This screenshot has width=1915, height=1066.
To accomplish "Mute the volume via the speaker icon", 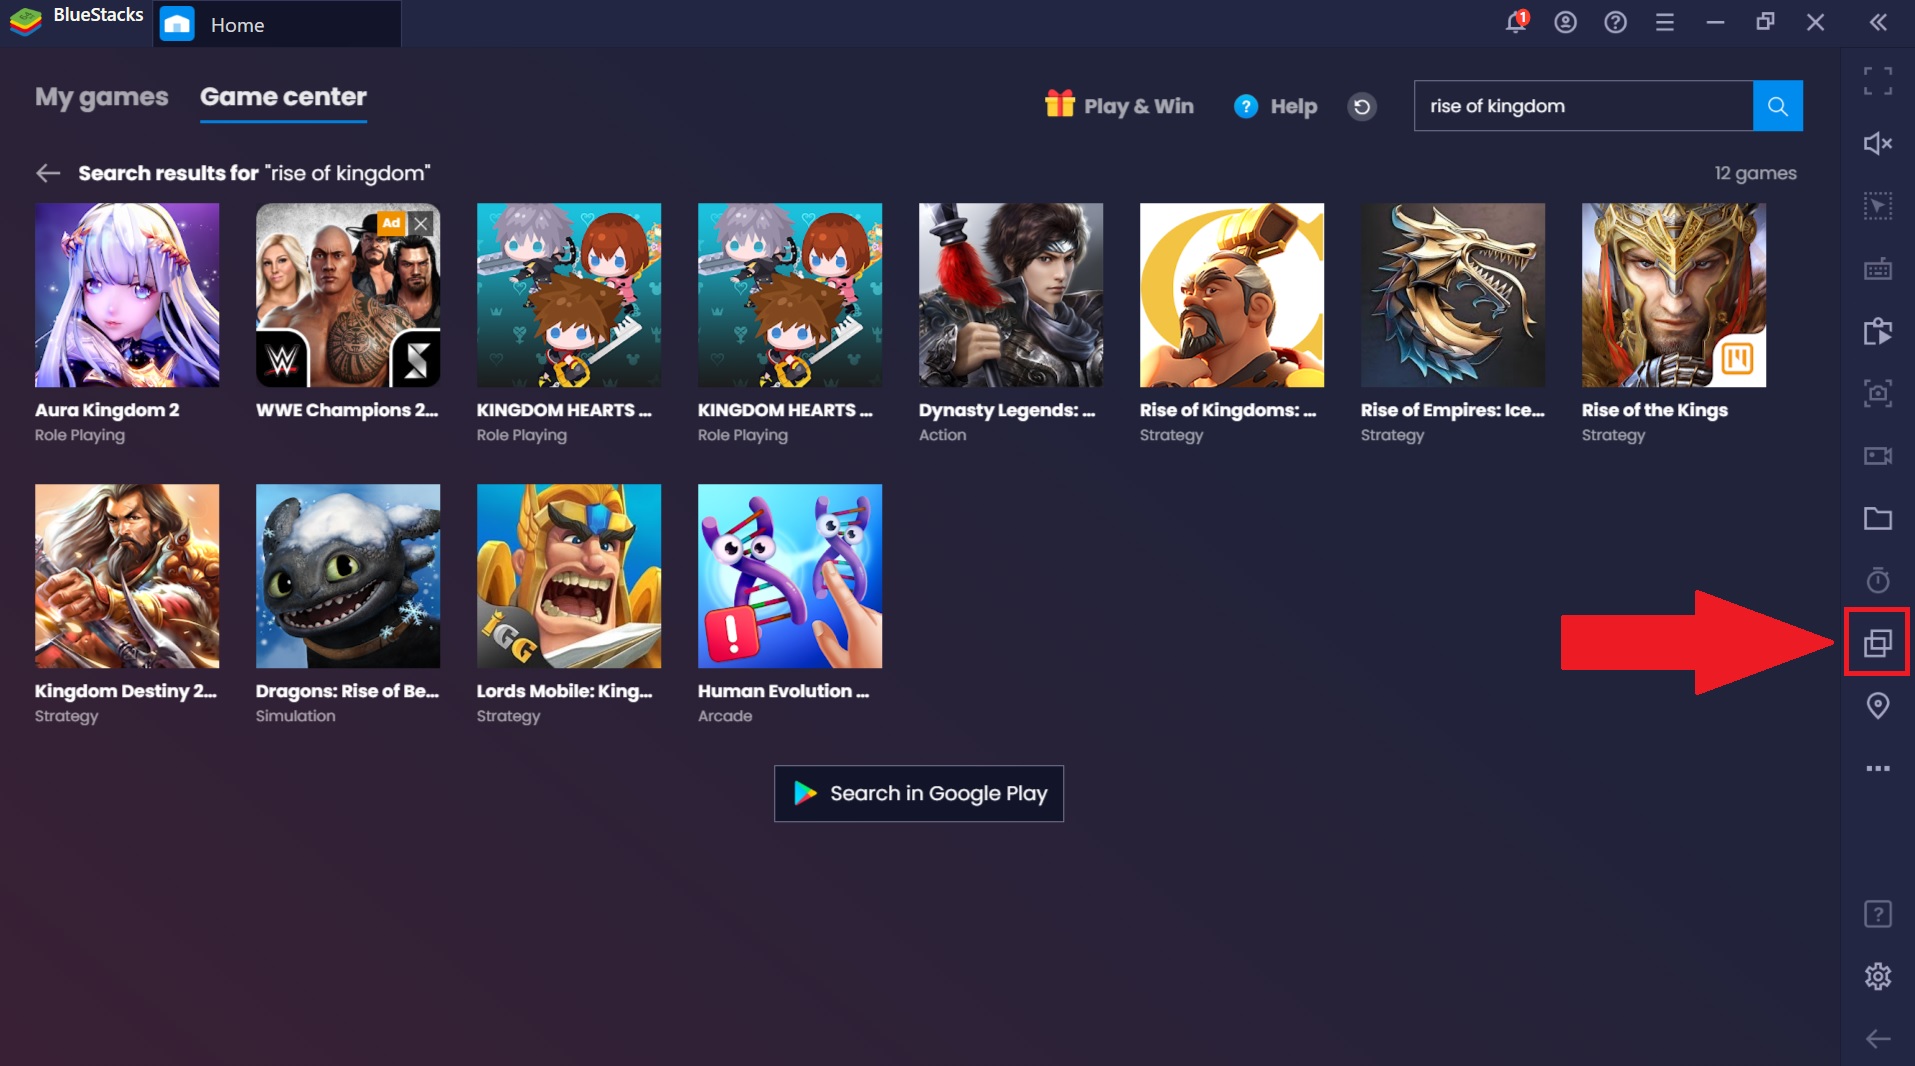I will click(1878, 144).
